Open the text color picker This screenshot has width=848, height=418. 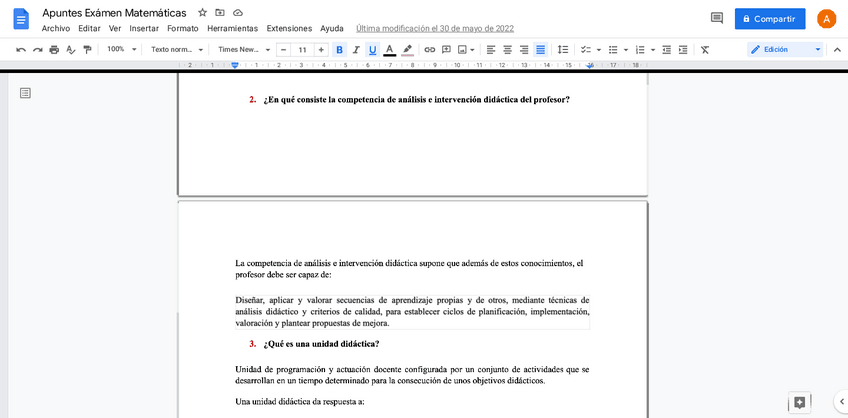(390, 49)
